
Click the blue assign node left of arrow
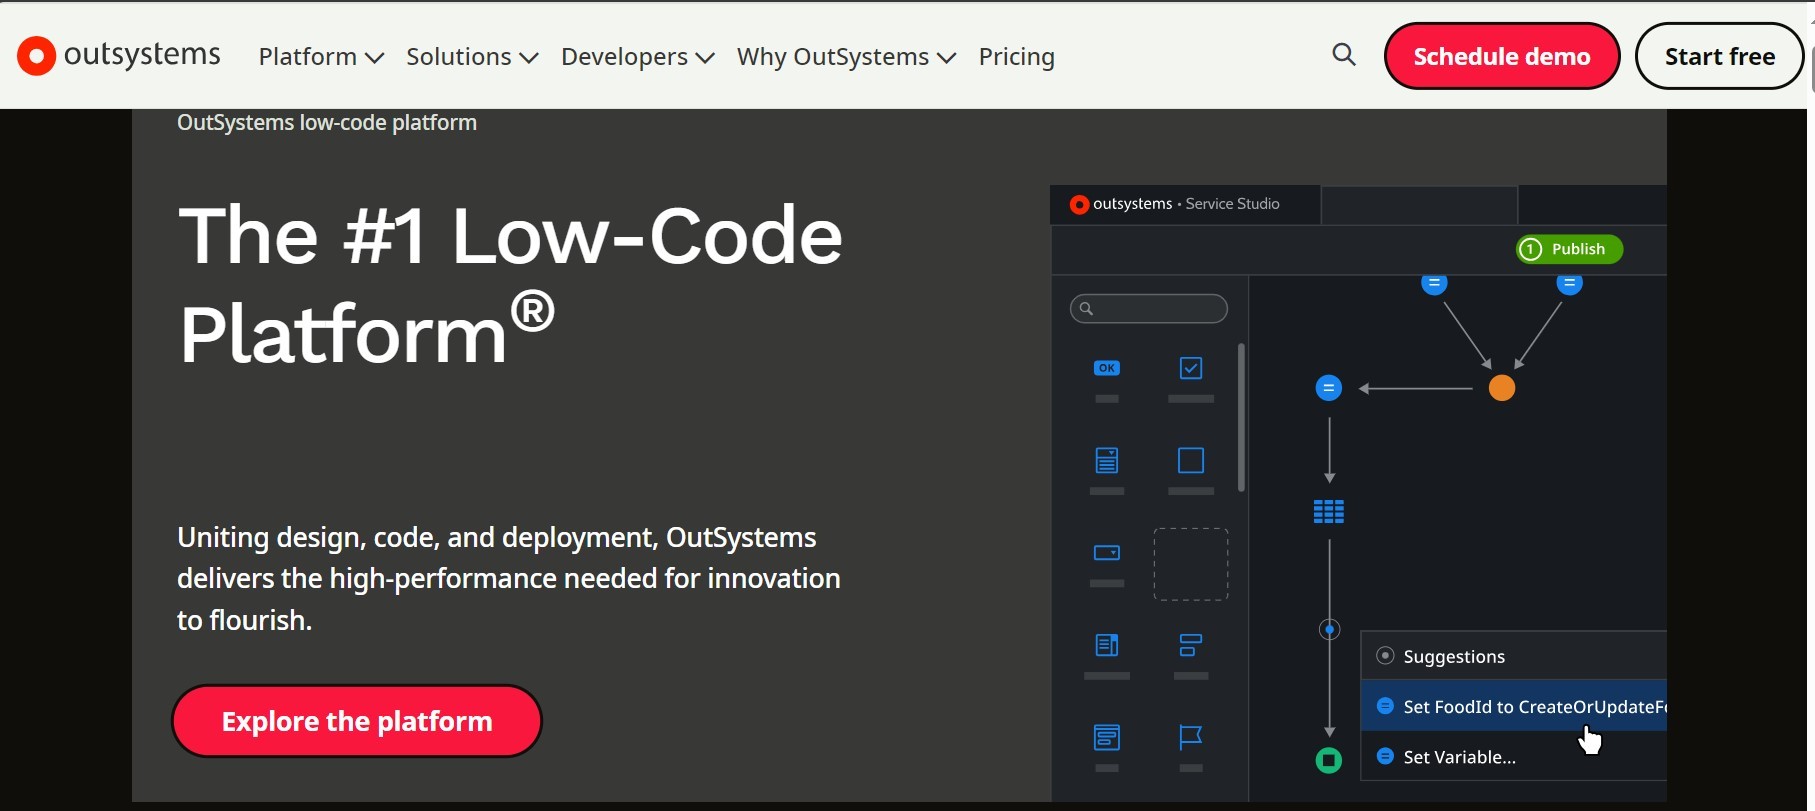click(x=1329, y=388)
